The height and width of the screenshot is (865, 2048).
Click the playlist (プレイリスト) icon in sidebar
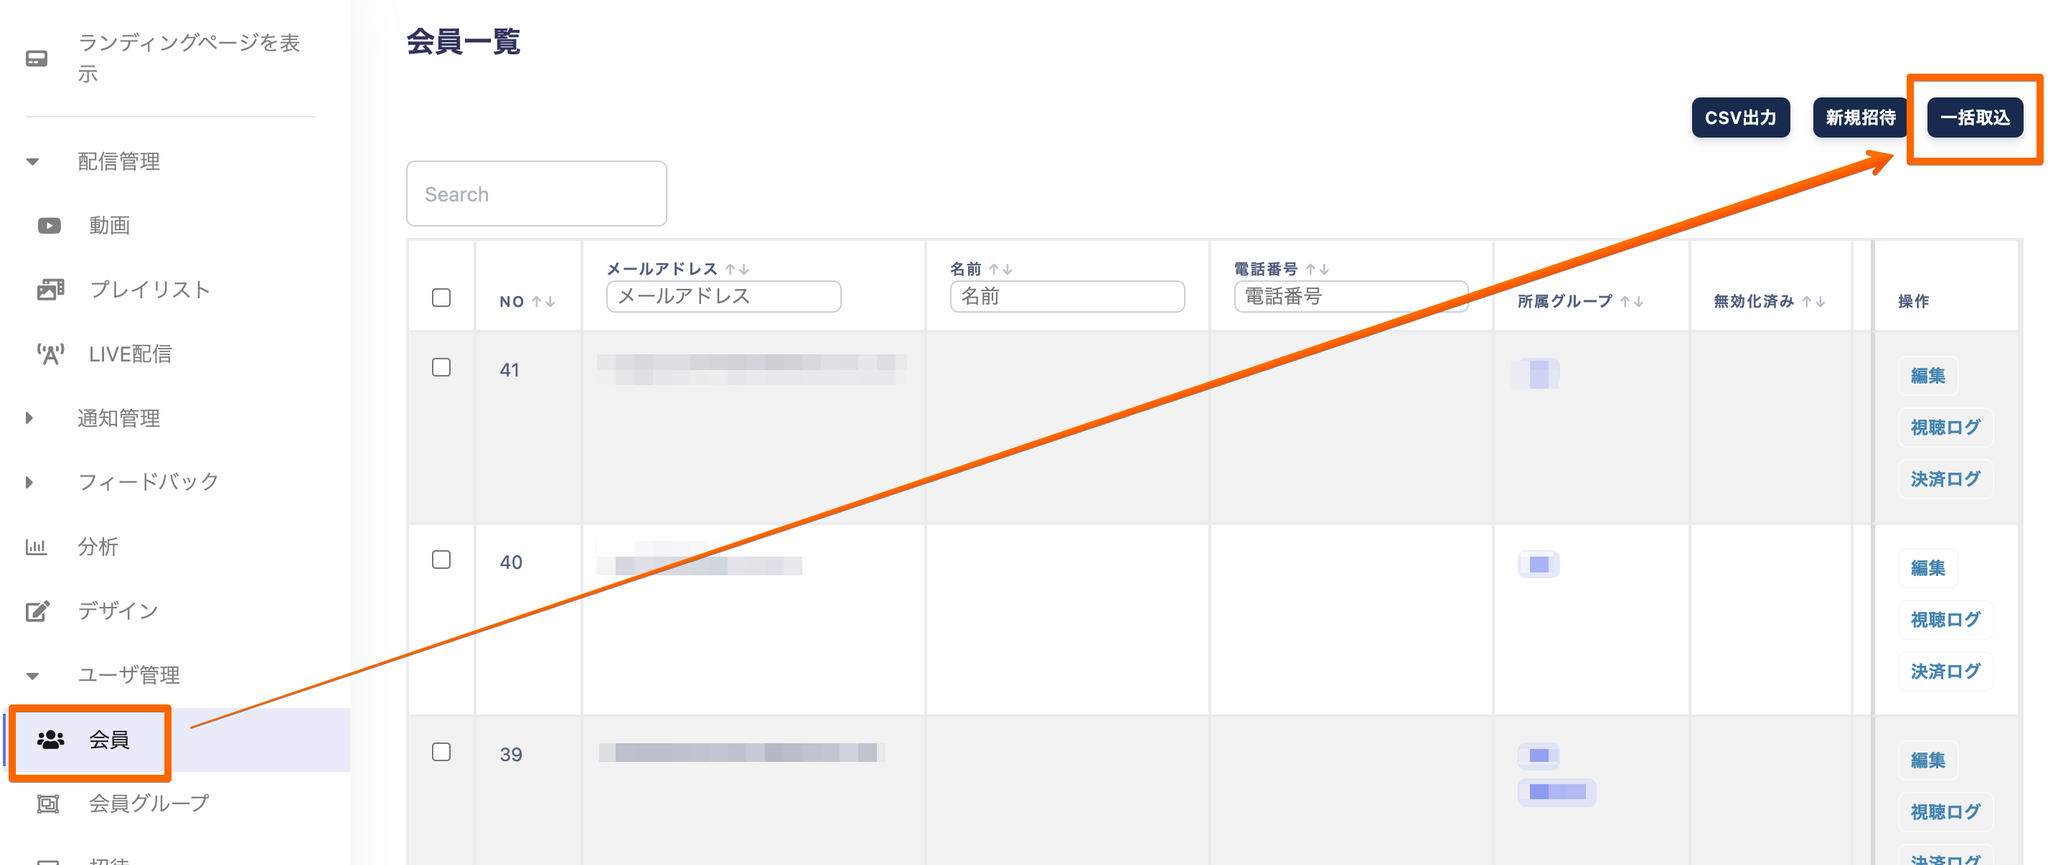click(x=50, y=290)
